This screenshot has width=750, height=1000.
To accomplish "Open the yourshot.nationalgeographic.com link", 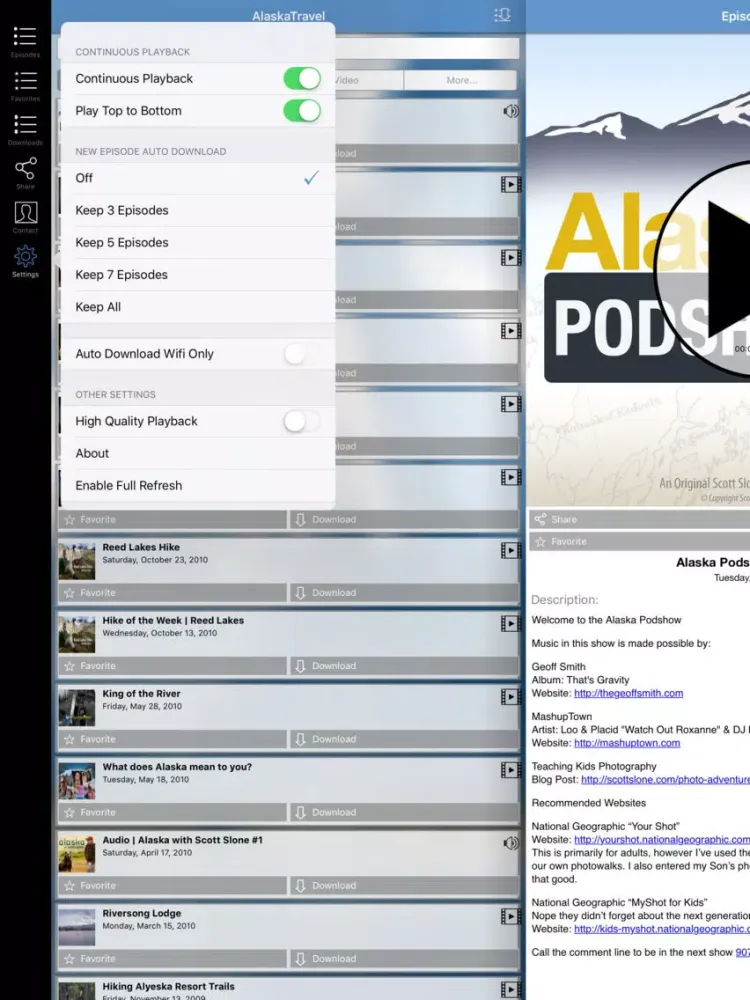I will tap(662, 840).
